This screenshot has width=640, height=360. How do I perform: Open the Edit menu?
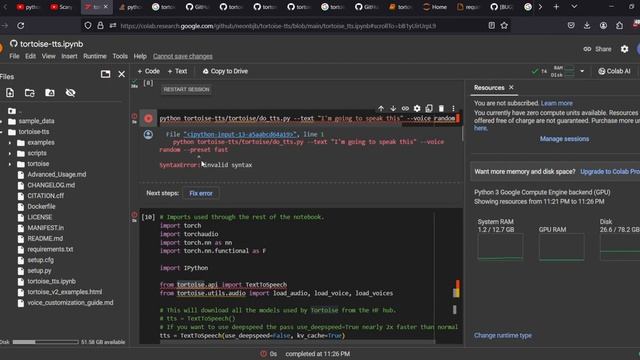(31, 56)
